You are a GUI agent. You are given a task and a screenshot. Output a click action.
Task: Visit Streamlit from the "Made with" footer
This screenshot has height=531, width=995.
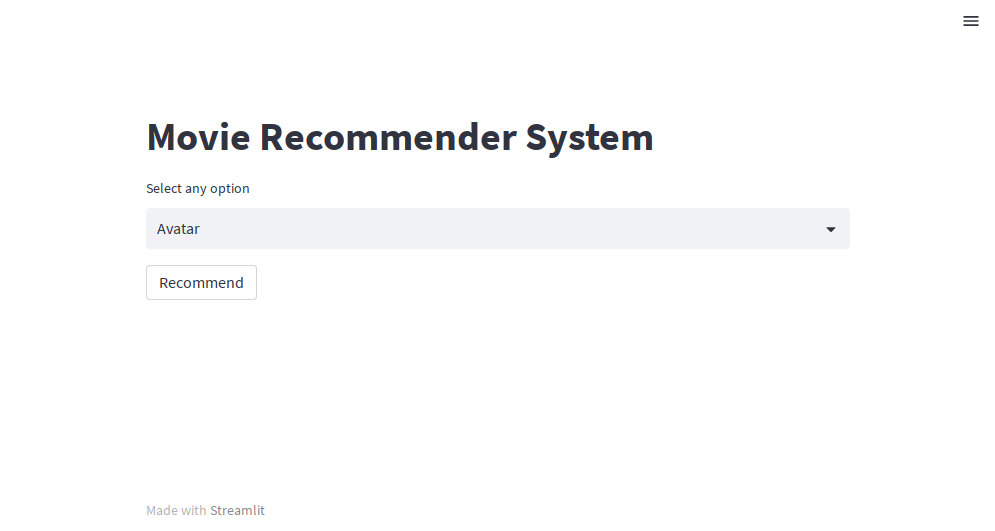pyautogui.click(x=237, y=510)
